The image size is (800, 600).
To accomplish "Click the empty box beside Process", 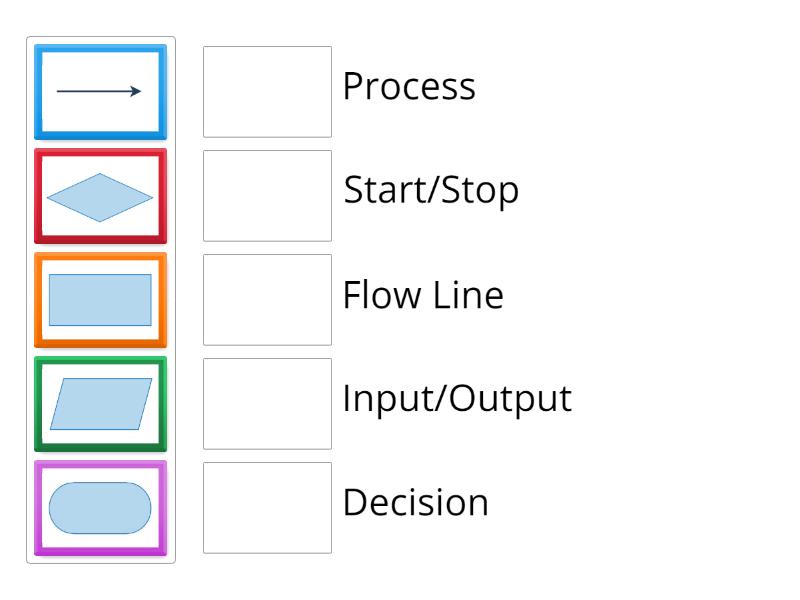I will tap(267, 92).
